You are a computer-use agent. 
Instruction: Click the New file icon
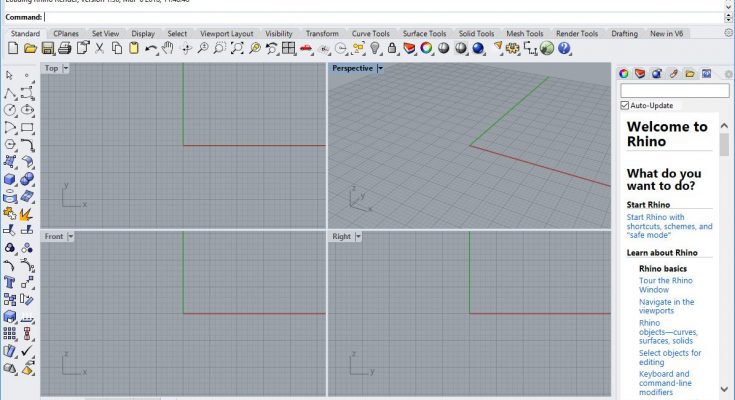(13, 48)
